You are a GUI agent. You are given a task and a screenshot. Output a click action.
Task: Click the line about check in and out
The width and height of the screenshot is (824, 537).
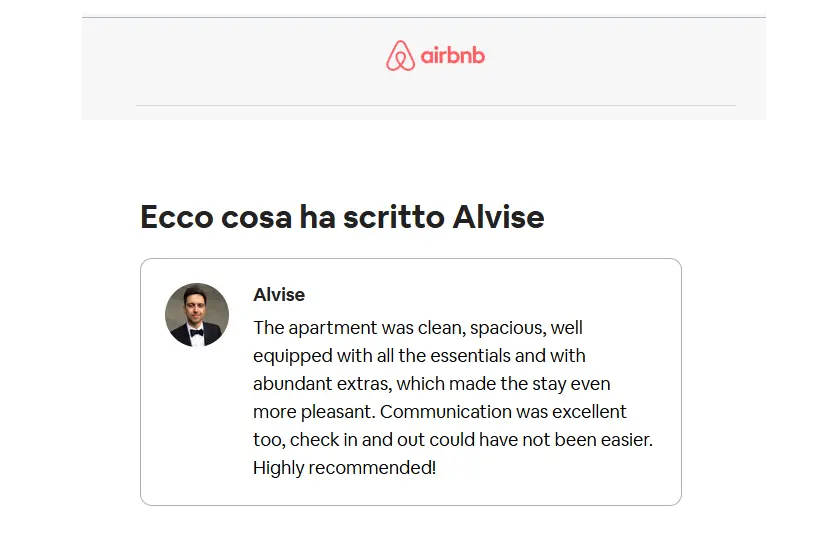pos(453,440)
